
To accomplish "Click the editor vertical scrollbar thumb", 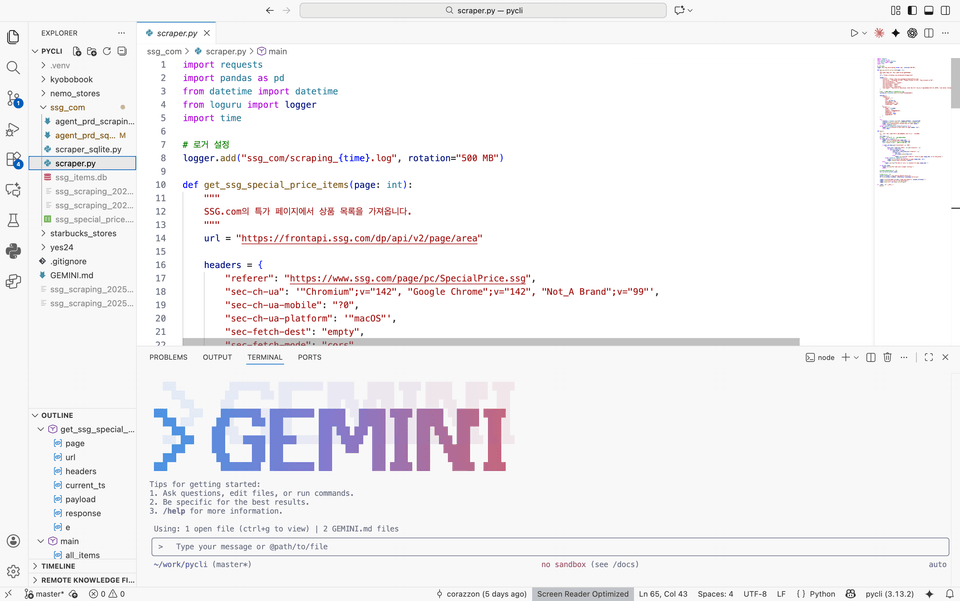I will pyautogui.click(x=955, y=83).
